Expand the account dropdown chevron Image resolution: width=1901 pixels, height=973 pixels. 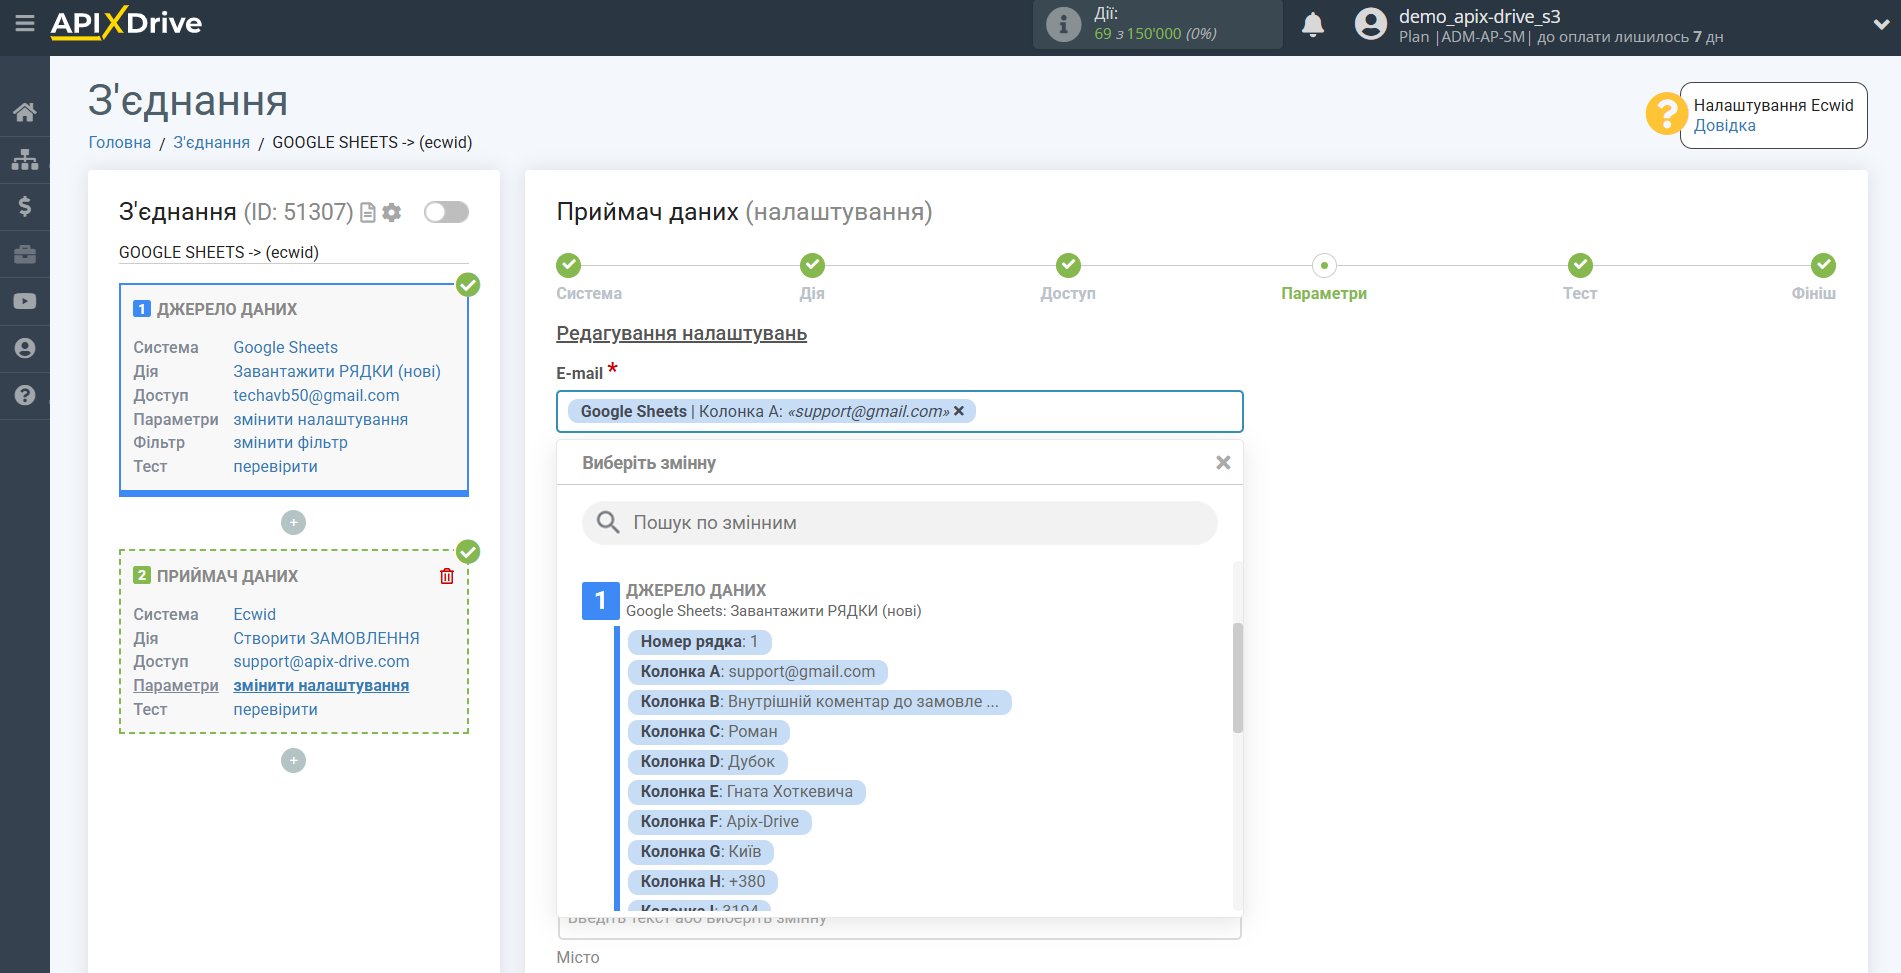1881,24
